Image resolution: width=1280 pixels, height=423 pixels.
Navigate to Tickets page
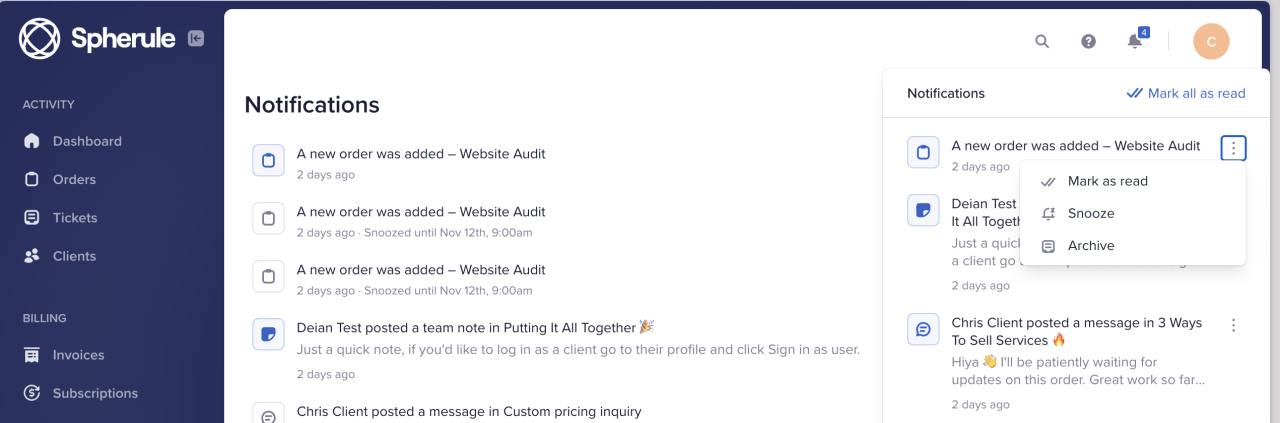[75, 217]
